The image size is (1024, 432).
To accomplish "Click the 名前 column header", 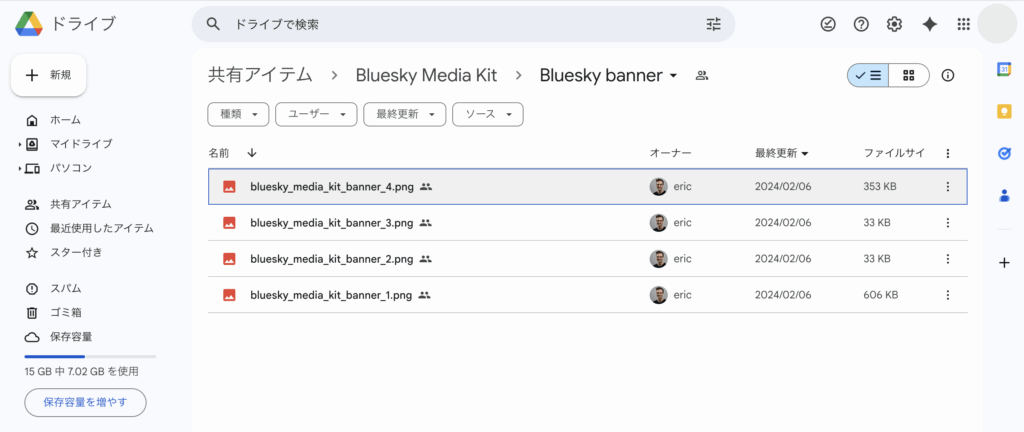I will 219,153.
